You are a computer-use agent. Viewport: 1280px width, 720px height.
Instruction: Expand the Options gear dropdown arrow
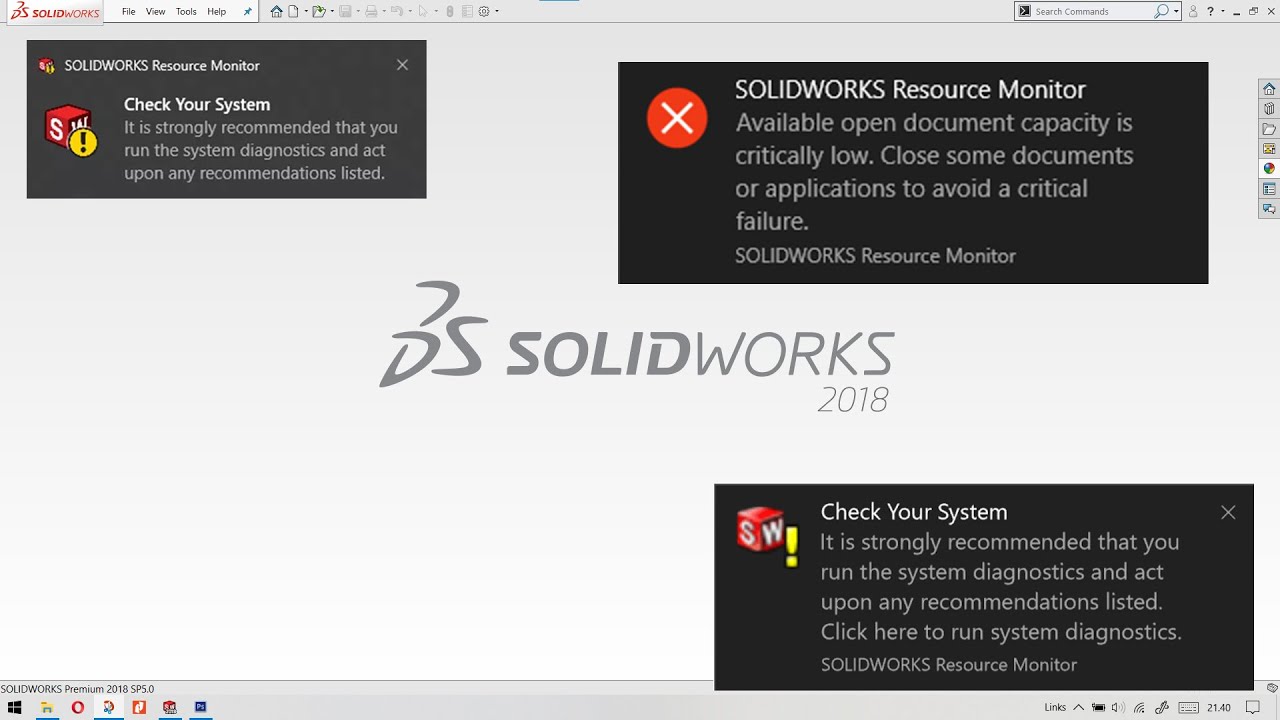pyautogui.click(x=497, y=11)
